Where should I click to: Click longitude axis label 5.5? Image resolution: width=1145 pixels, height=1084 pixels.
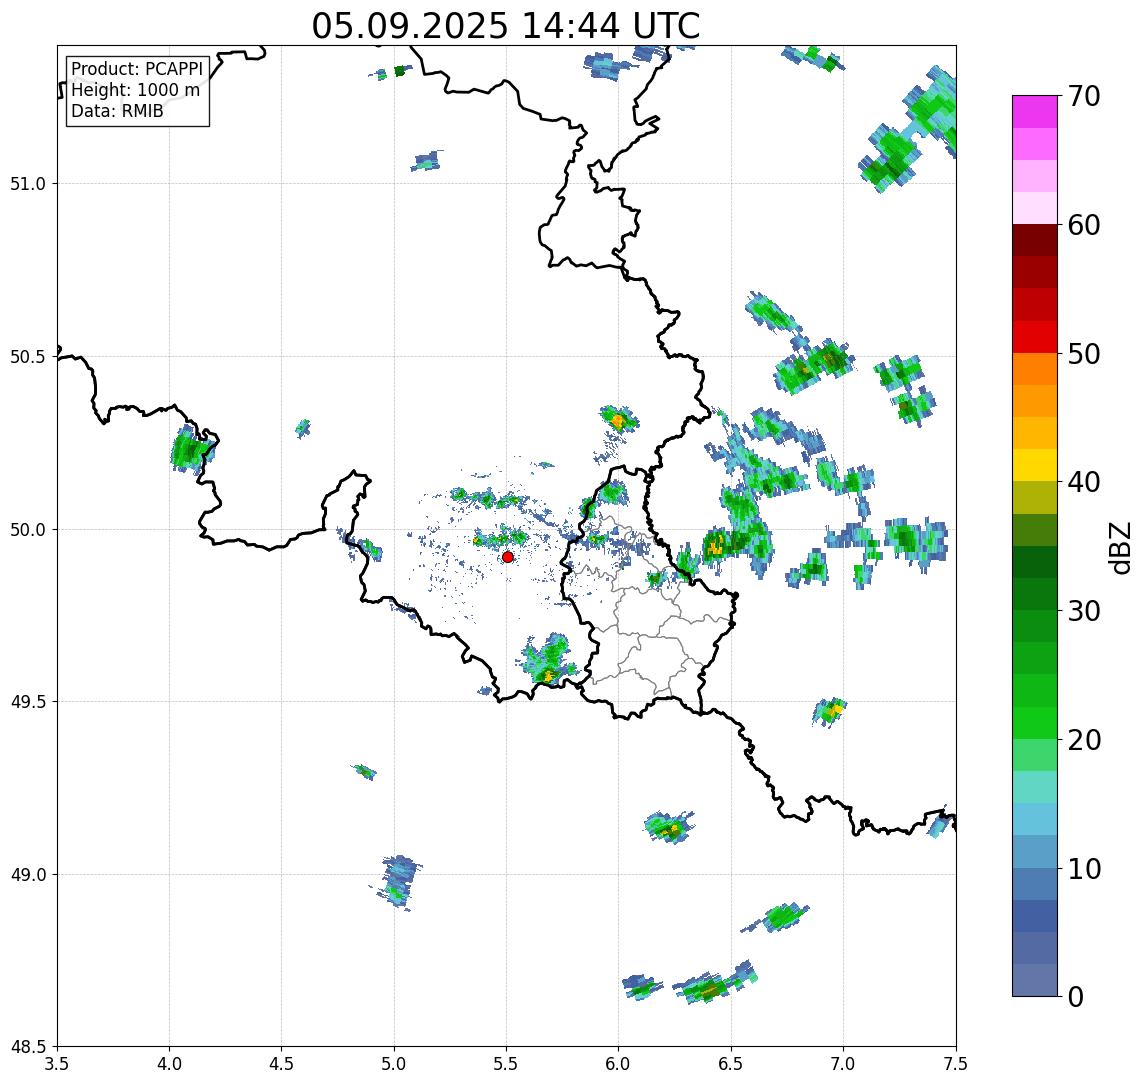tap(507, 1064)
